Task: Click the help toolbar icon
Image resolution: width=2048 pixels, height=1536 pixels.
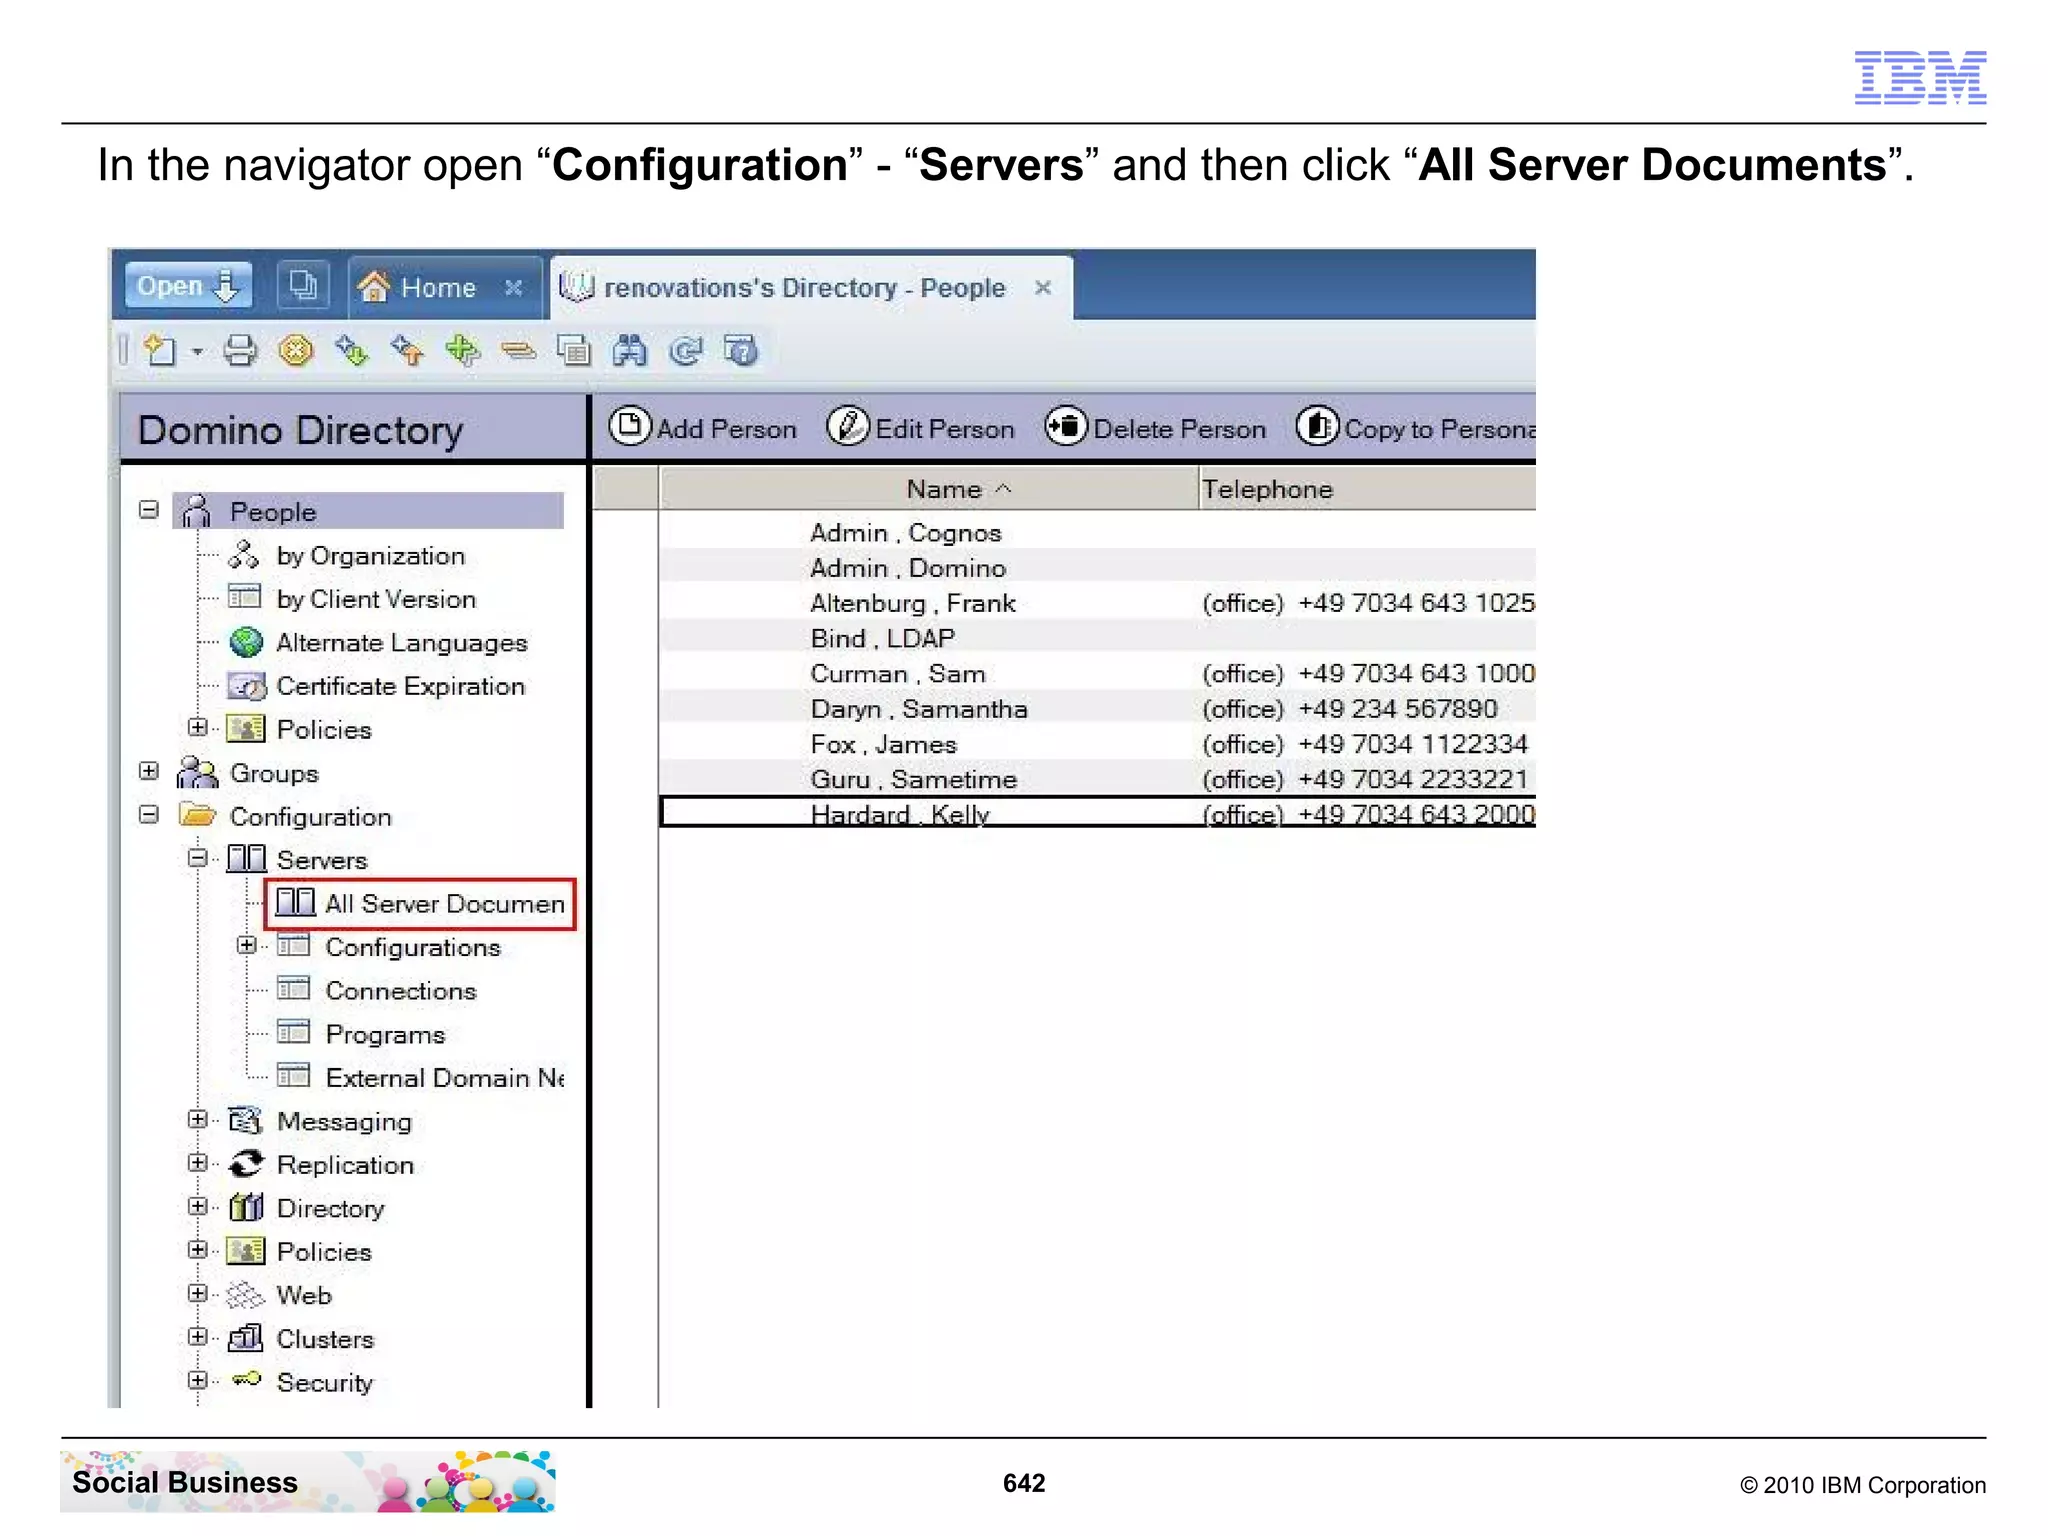Action: [742, 350]
